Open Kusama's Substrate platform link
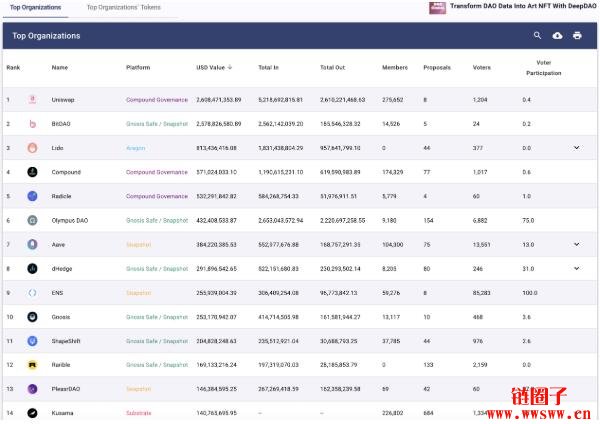Viewport: 600px width, 424px height. (x=139, y=413)
